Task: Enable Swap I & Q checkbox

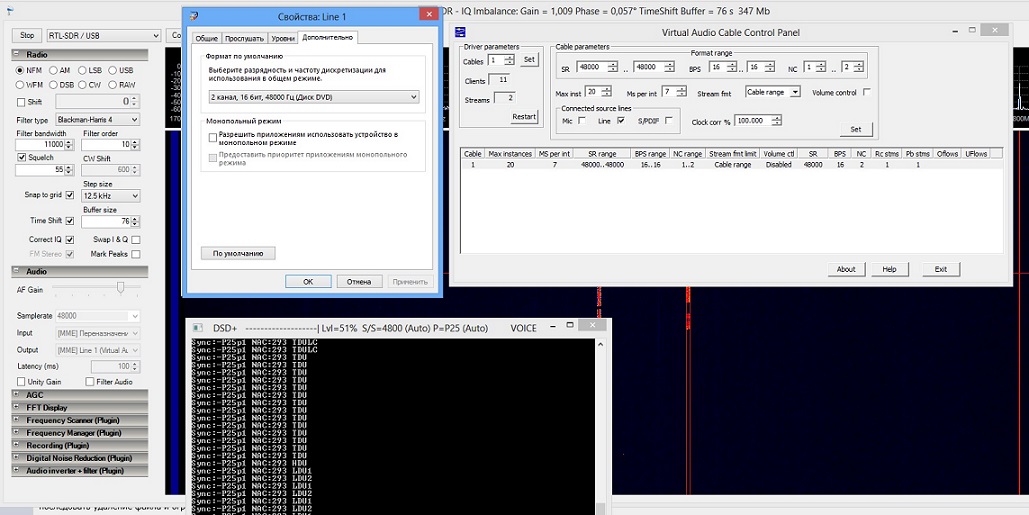Action: point(136,240)
